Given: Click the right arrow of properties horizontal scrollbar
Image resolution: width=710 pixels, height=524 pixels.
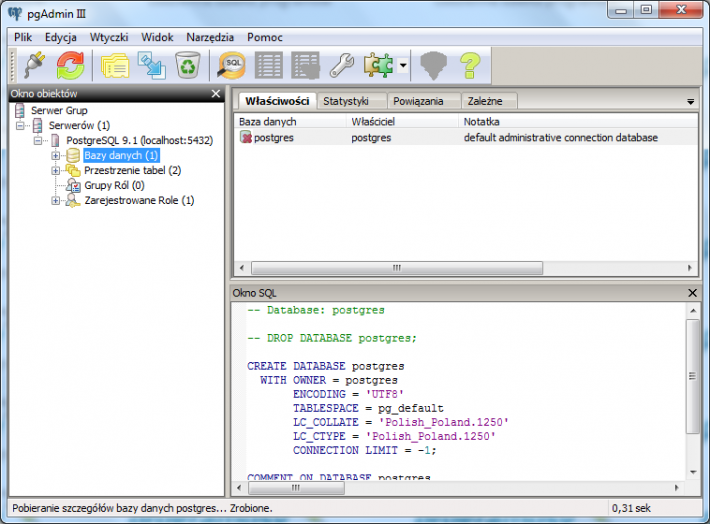Looking at the screenshot, I should tap(690, 268).
